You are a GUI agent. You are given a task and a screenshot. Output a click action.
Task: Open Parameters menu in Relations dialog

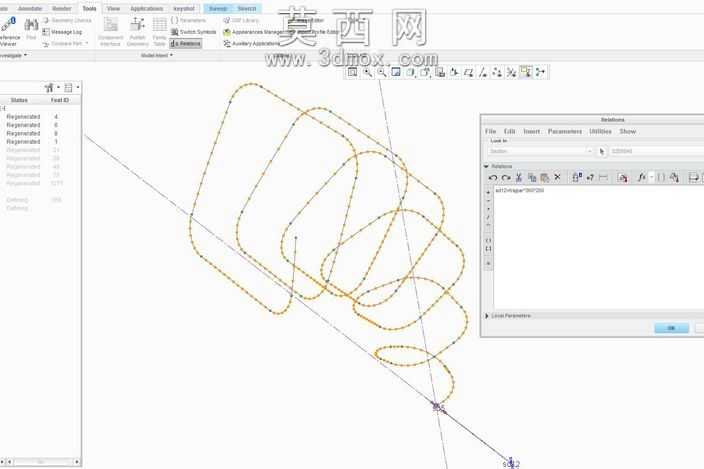(565, 131)
